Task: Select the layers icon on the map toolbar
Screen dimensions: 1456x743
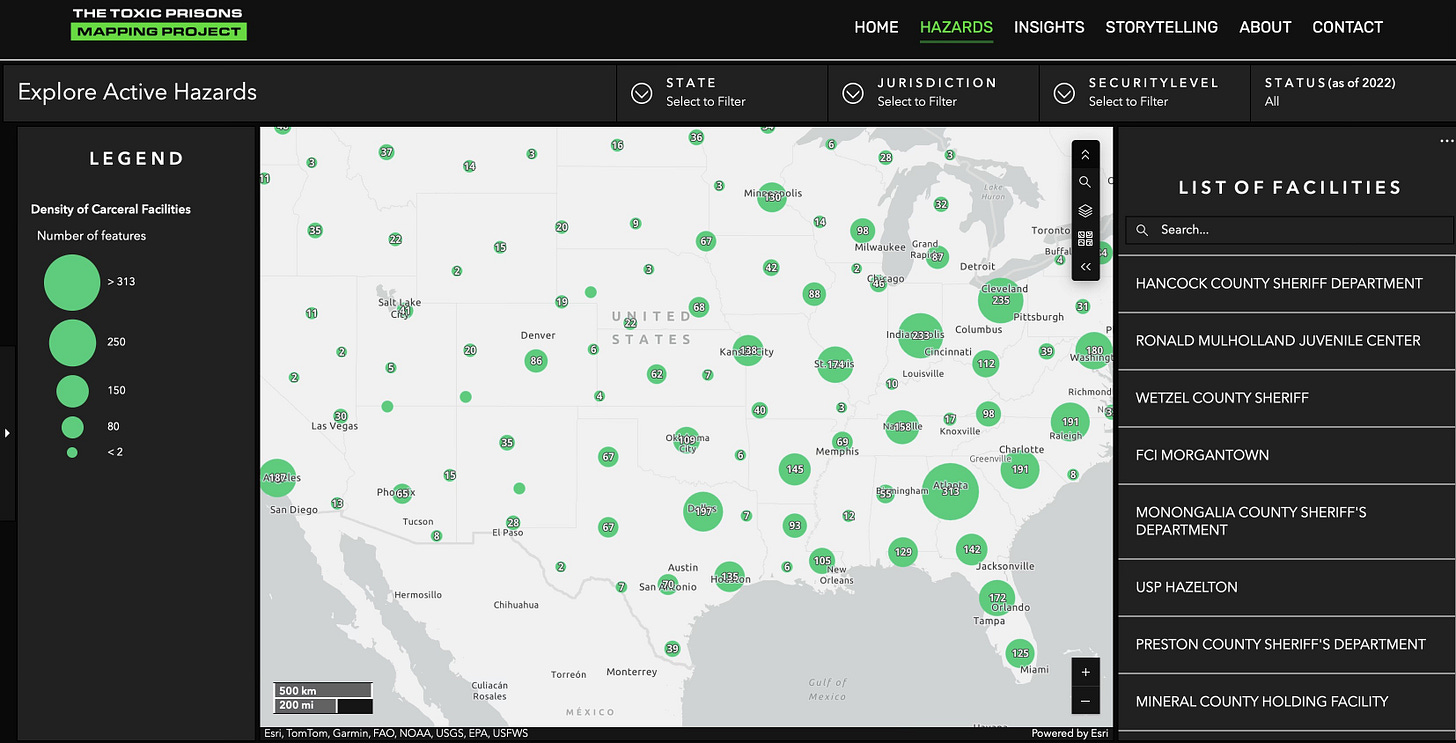Action: click(1085, 210)
